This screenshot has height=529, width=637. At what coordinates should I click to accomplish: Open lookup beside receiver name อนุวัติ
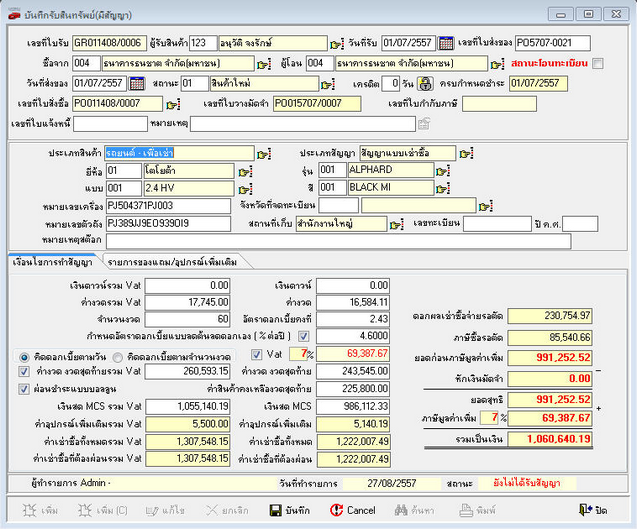pos(337,43)
